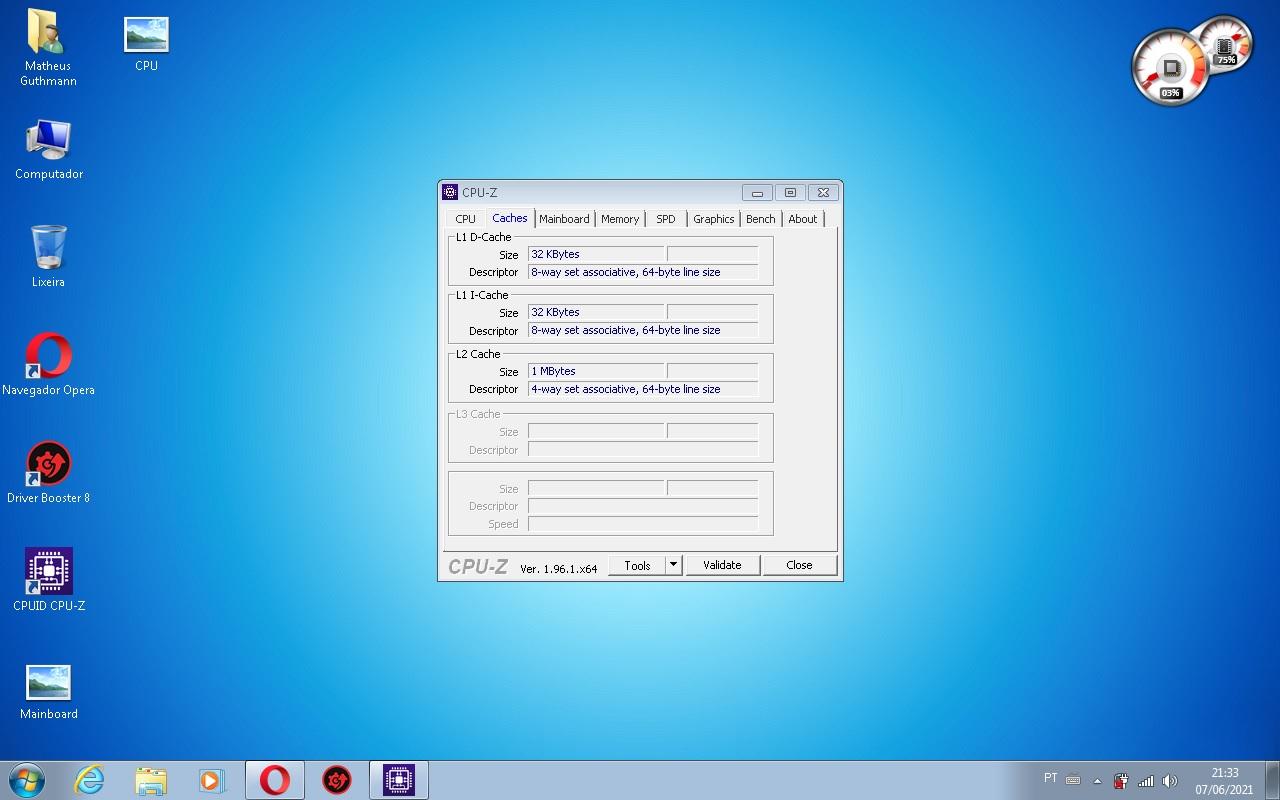This screenshot has height=800, width=1280.
Task: Show hidden tray icons arrow
Action: tap(1097, 781)
